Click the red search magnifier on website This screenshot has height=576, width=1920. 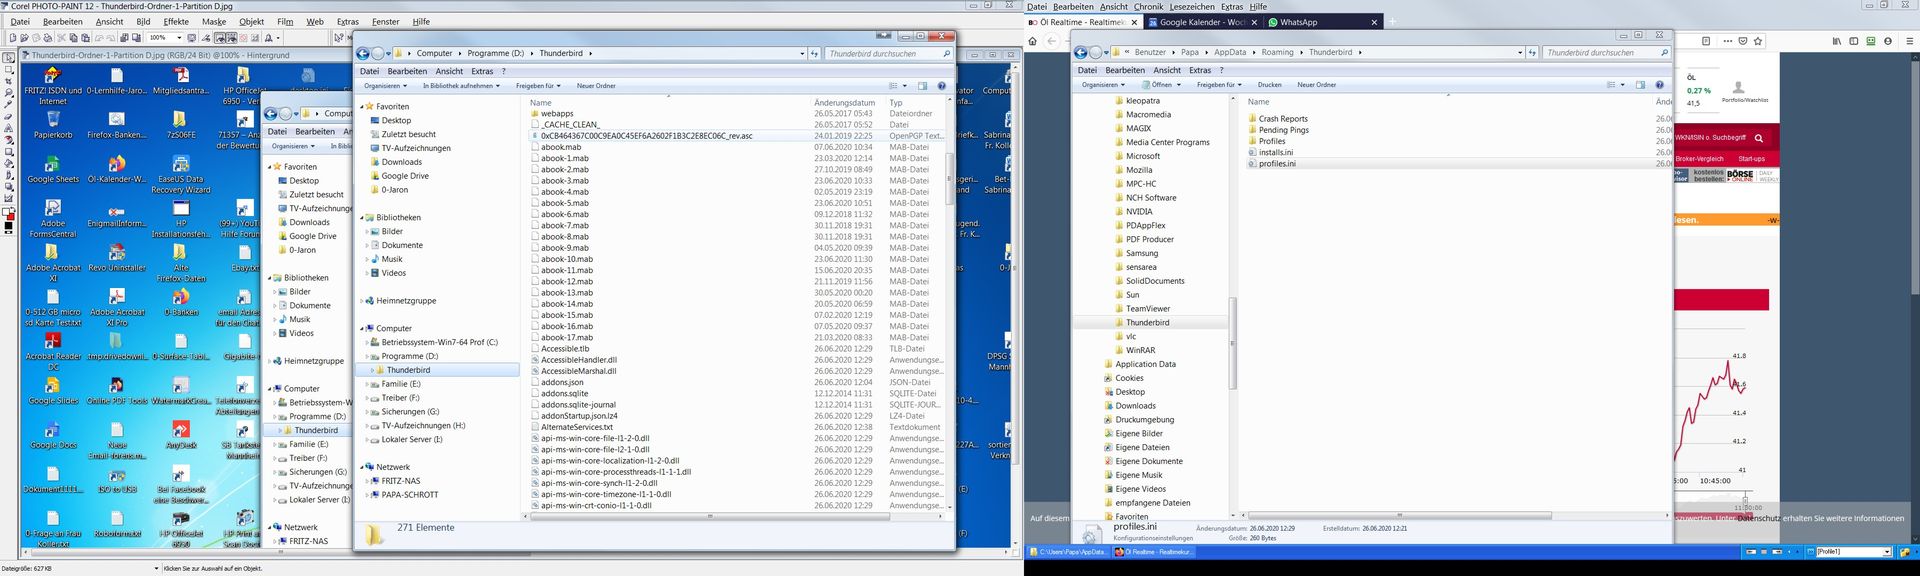click(x=1759, y=138)
